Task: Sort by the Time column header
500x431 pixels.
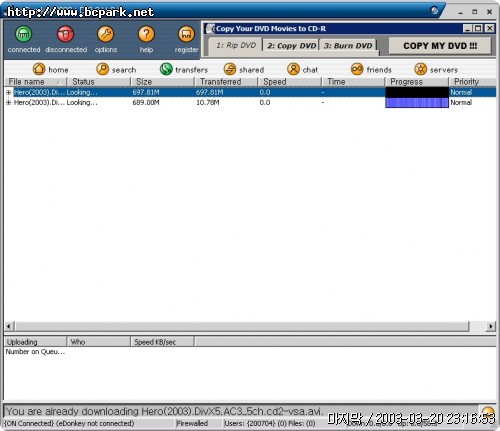Action: (x=353, y=82)
